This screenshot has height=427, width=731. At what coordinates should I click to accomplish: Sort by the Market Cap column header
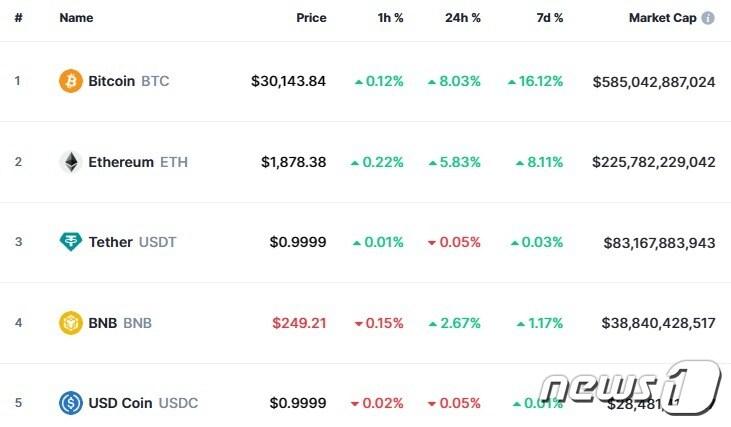(662, 18)
